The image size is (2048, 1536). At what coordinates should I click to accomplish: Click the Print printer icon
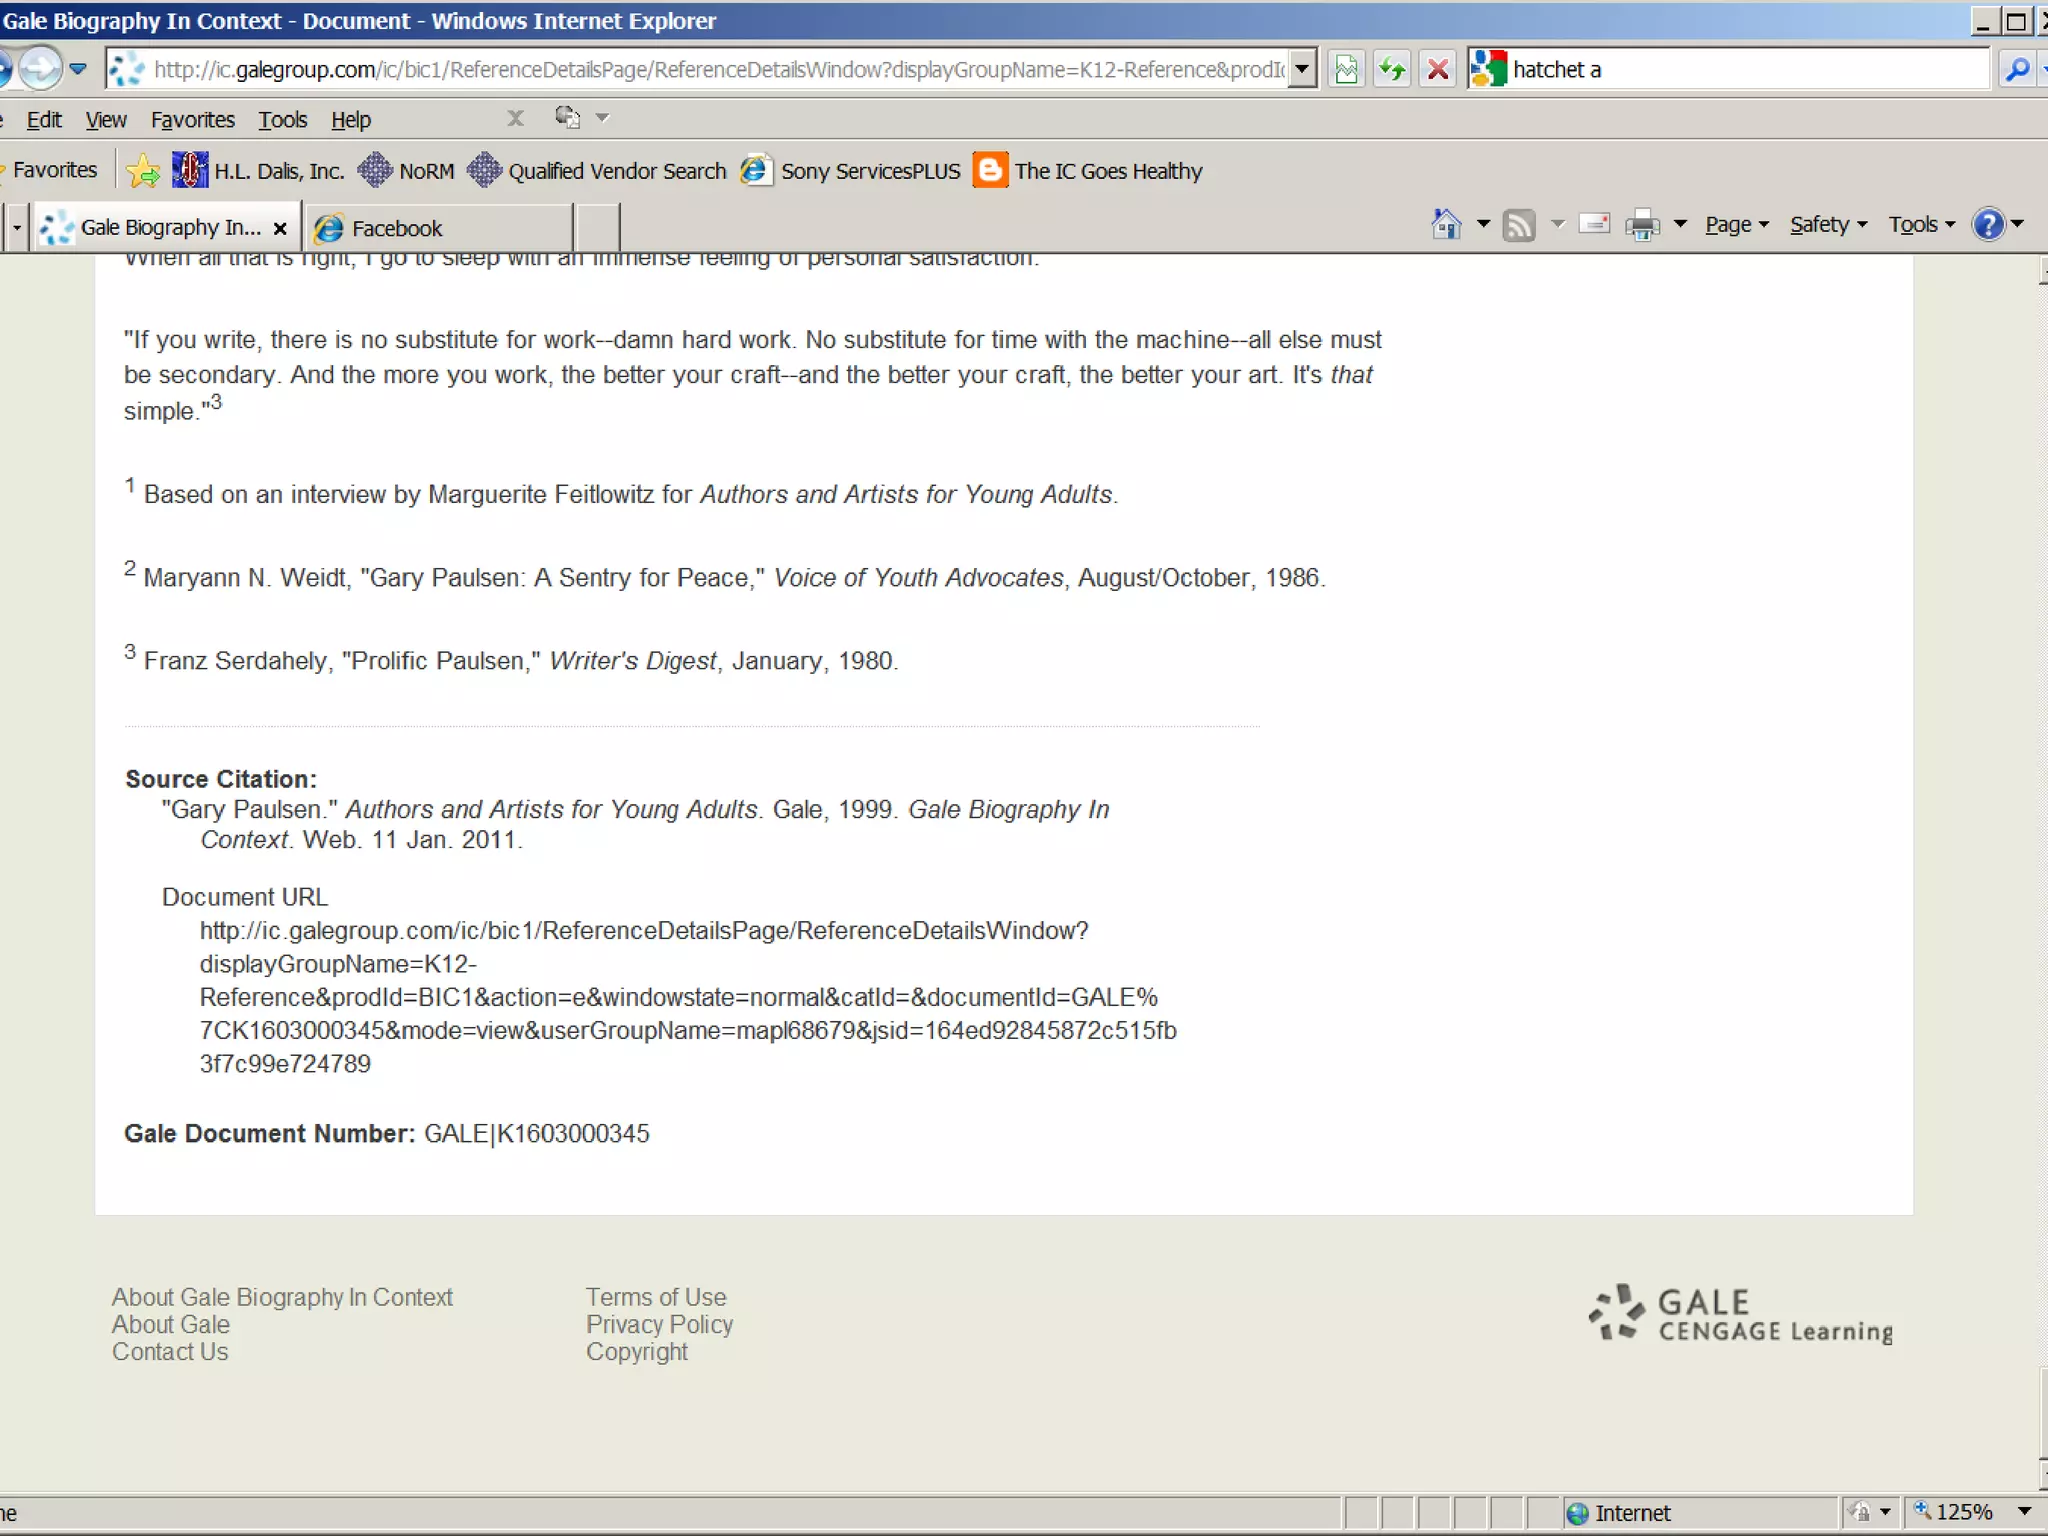pos(1642,224)
